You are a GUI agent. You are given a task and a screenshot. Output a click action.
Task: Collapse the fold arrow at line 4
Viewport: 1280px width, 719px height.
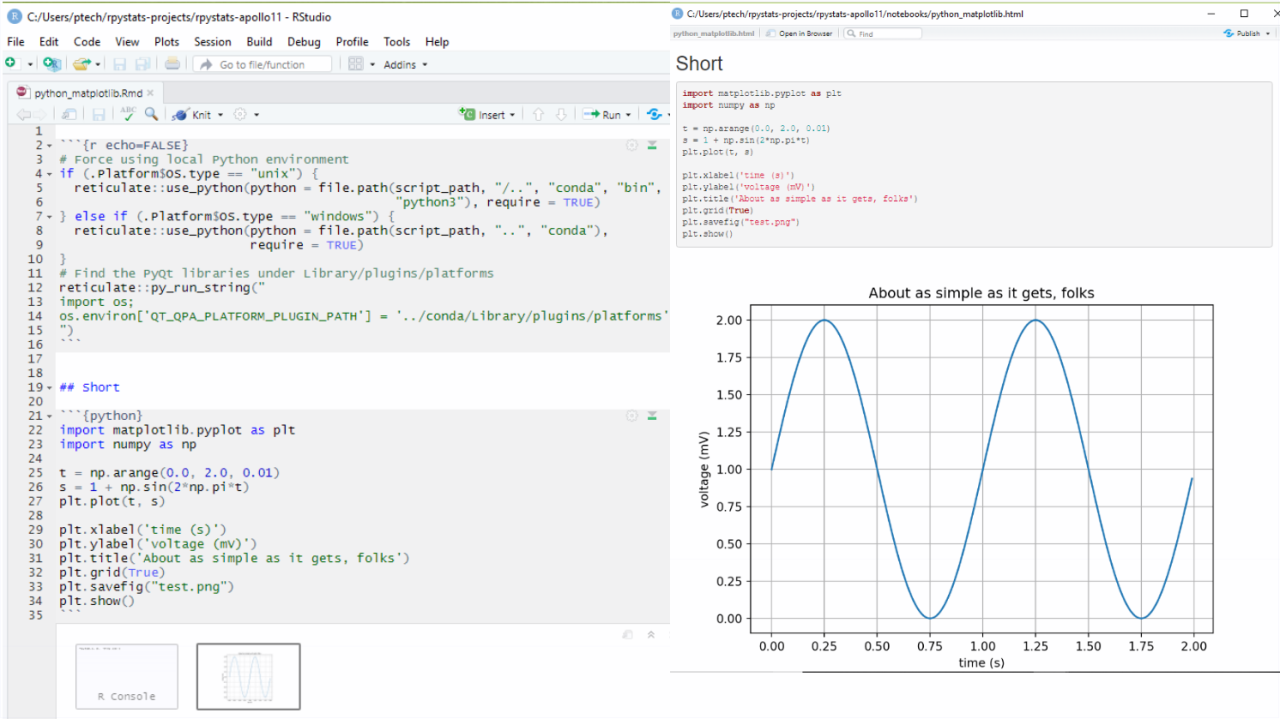point(51,173)
